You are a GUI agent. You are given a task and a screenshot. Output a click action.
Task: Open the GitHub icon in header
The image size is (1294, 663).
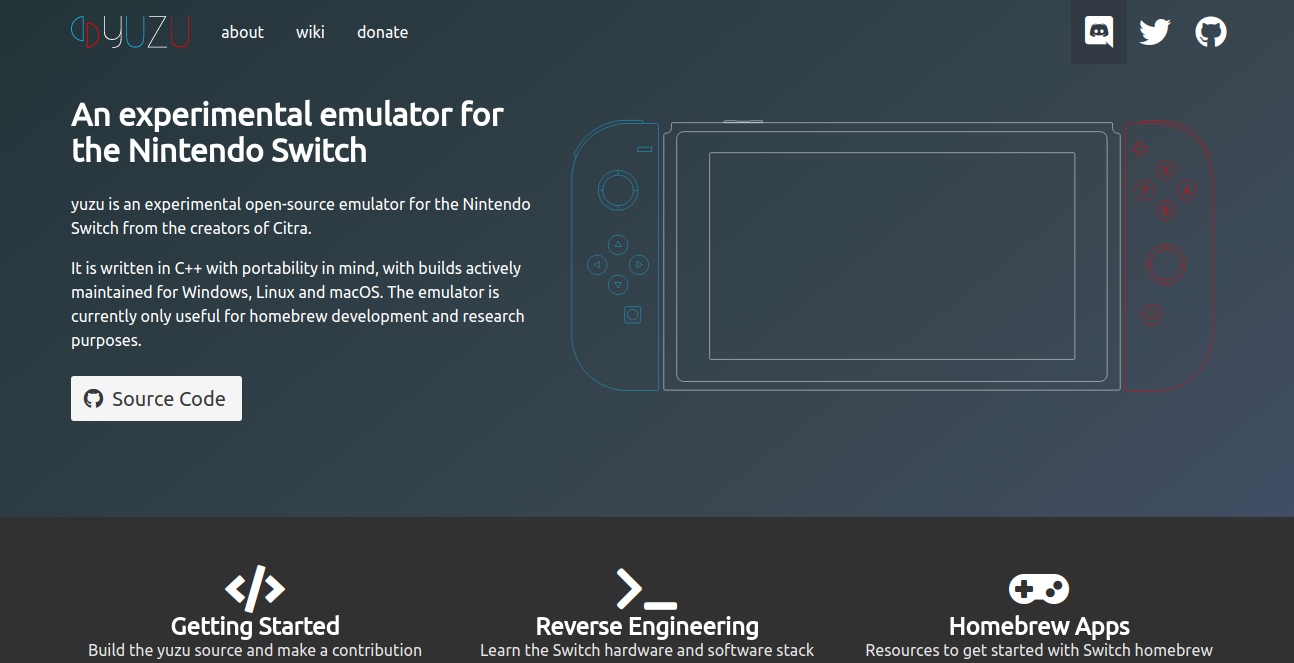(1211, 32)
